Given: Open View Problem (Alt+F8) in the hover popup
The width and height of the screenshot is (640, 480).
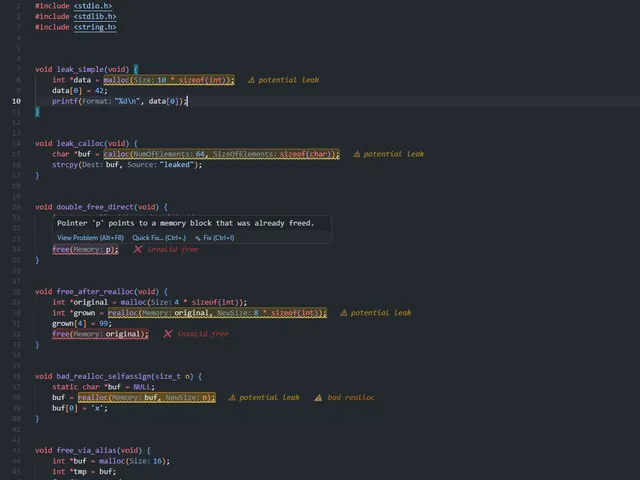Looking at the screenshot, I should [90, 238].
